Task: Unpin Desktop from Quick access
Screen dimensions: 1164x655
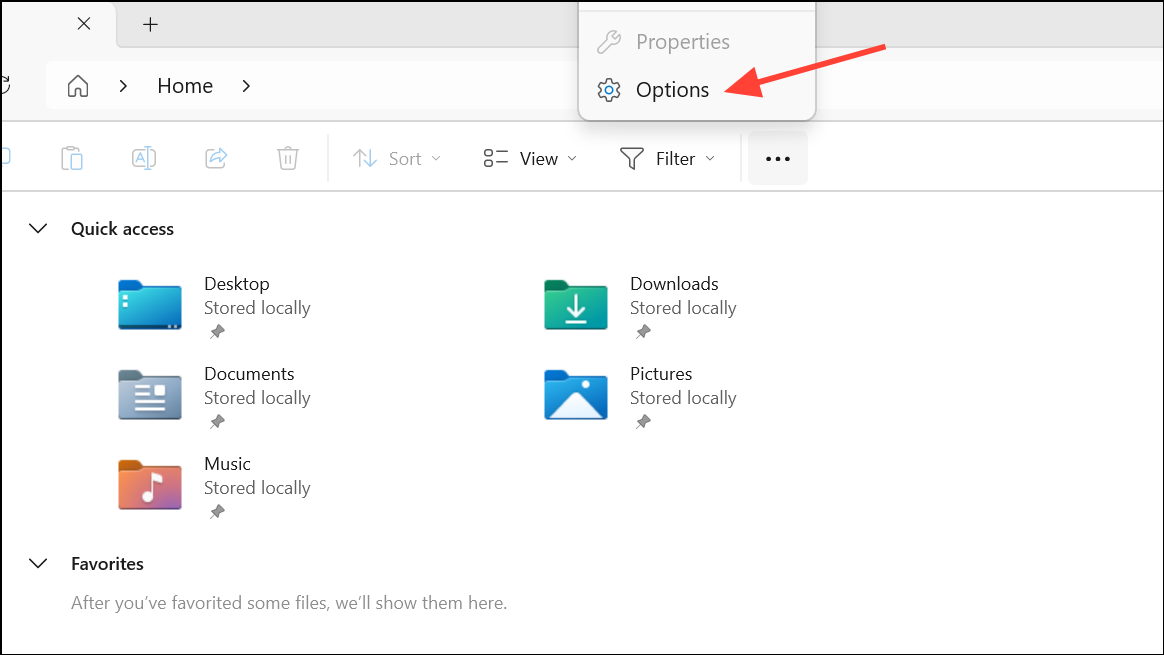Action: 216,331
